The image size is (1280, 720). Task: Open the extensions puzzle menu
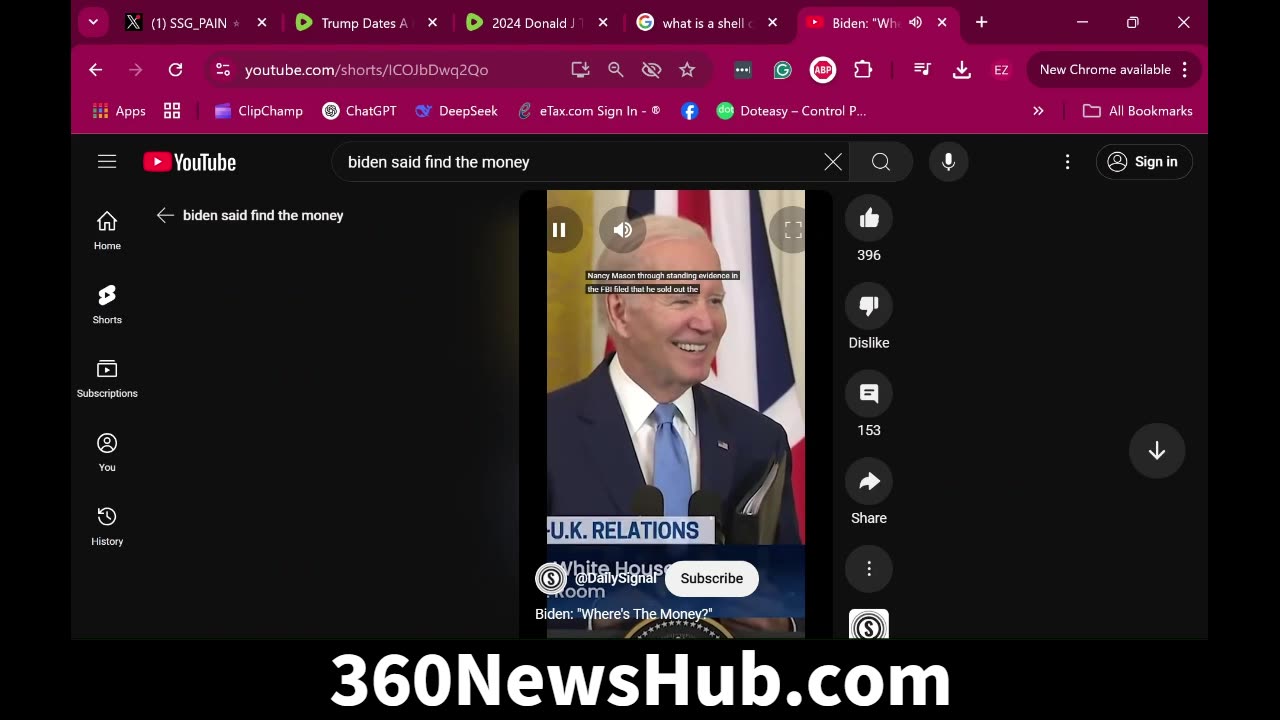863,69
